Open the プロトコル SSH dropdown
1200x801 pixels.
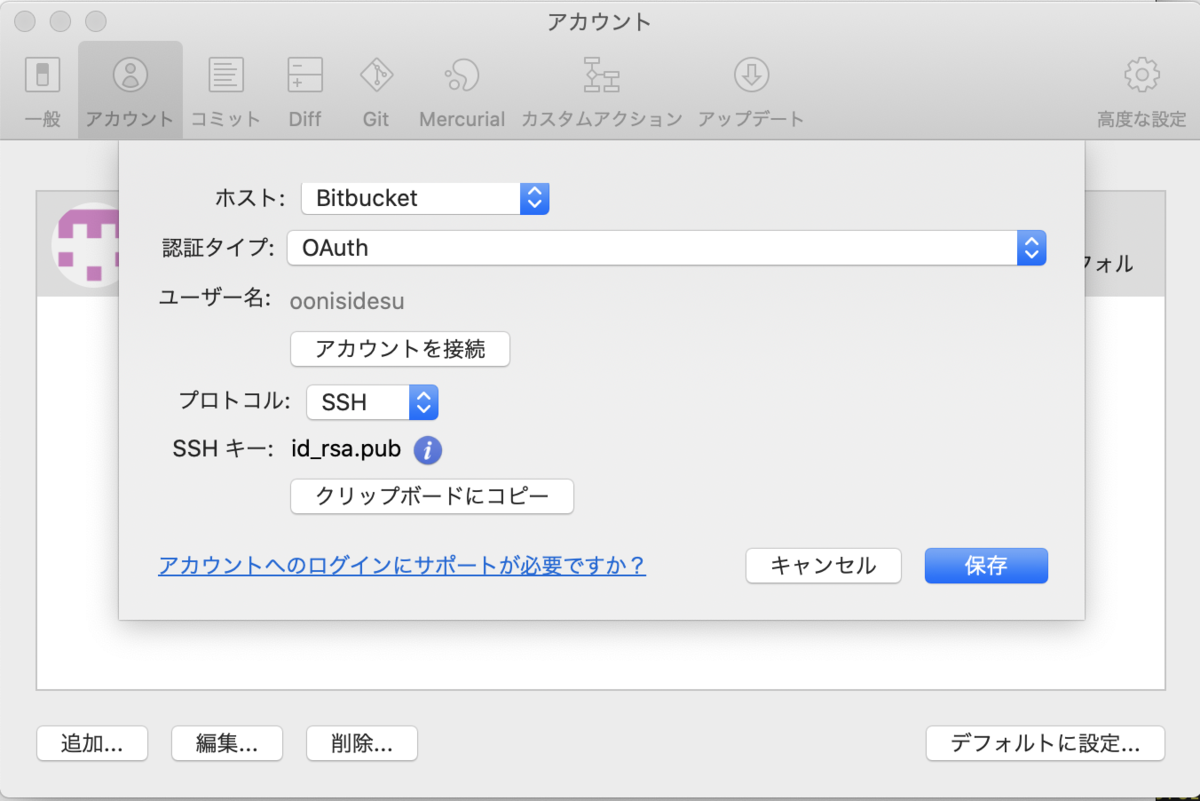point(372,402)
